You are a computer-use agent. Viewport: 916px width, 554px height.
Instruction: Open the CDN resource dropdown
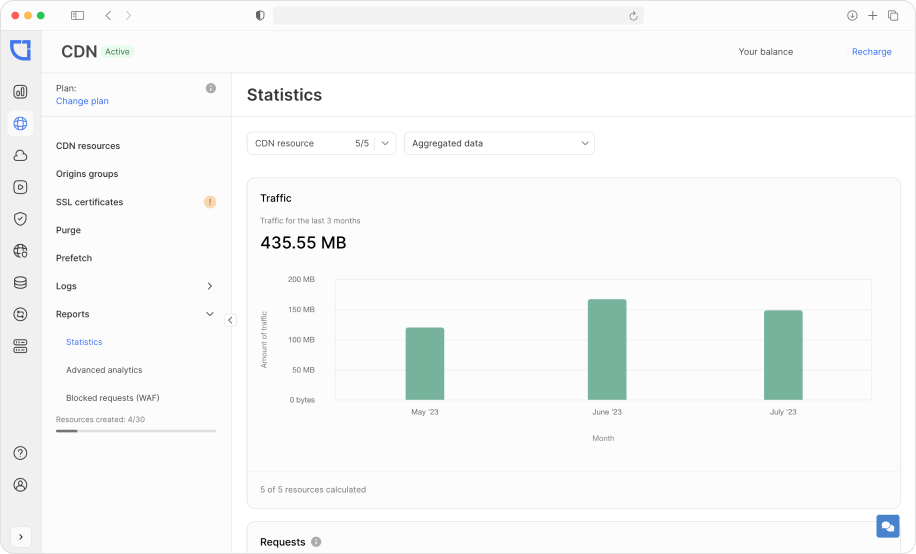[321, 143]
